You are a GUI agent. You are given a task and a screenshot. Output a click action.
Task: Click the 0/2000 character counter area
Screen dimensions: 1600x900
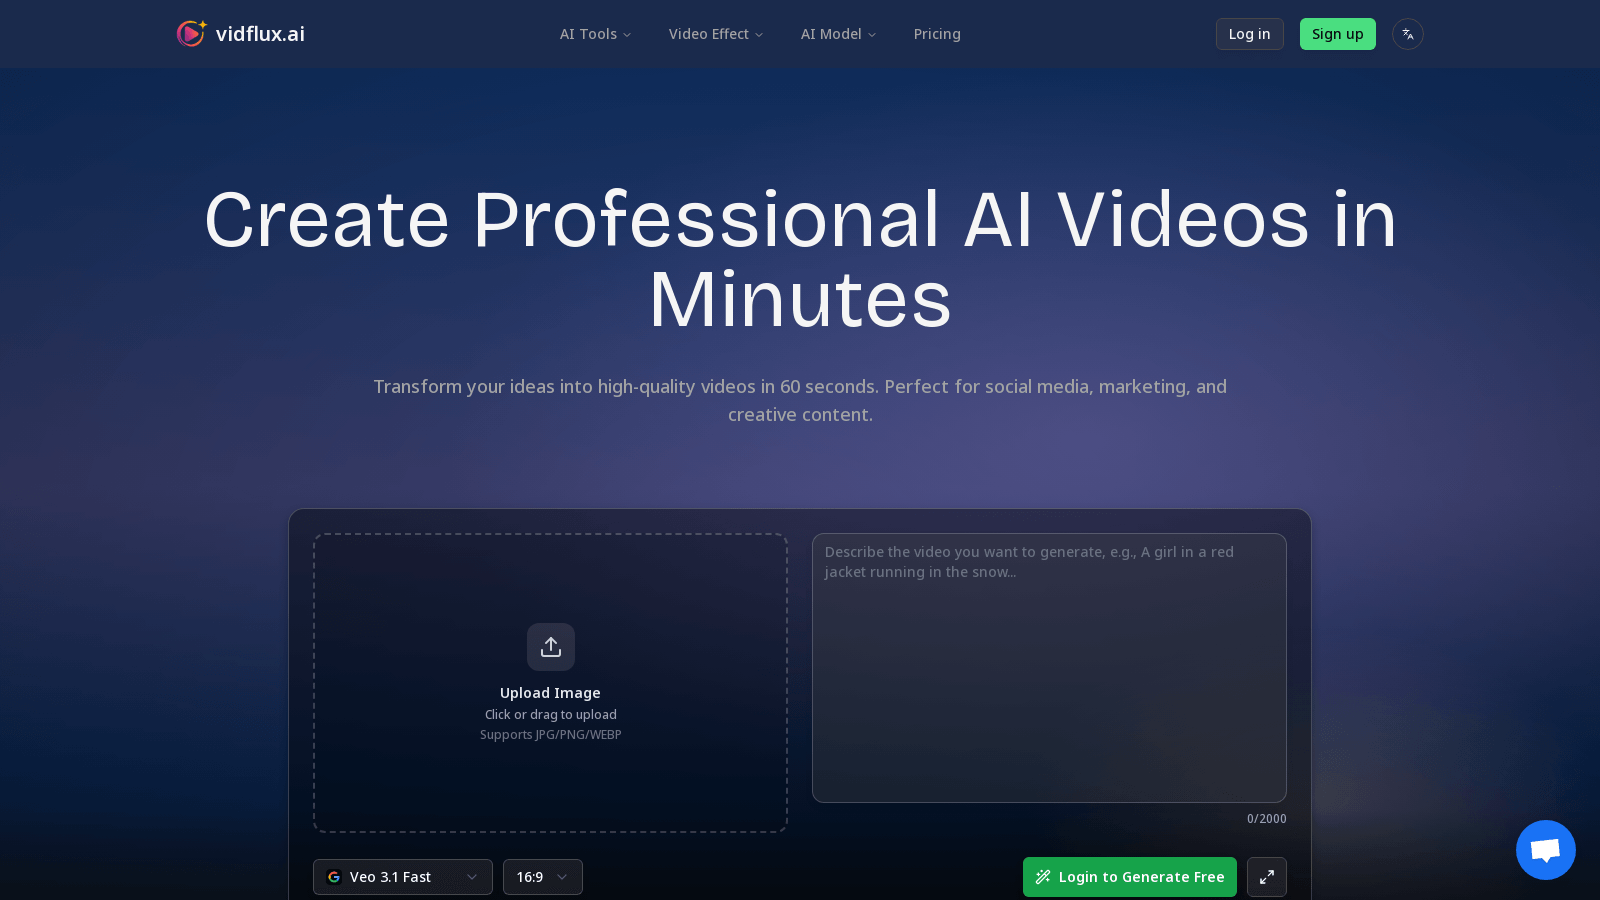tap(1267, 818)
